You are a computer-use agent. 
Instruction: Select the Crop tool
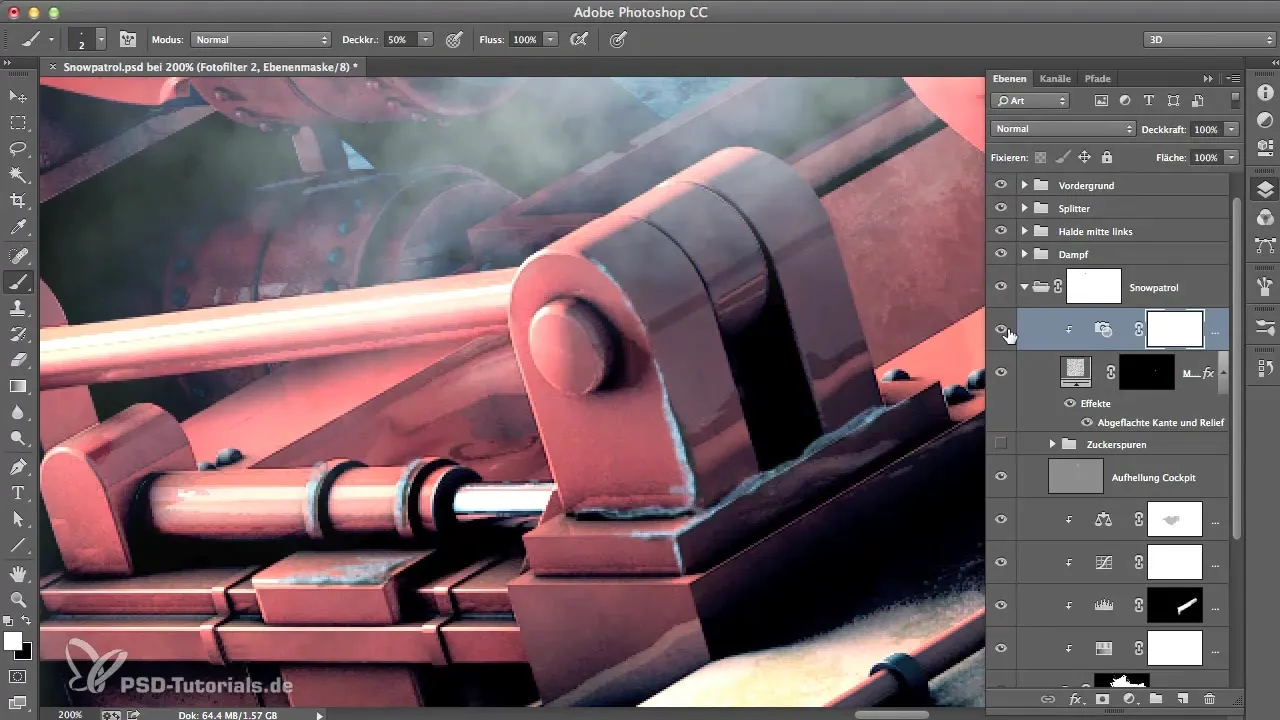pyautogui.click(x=17, y=201)
